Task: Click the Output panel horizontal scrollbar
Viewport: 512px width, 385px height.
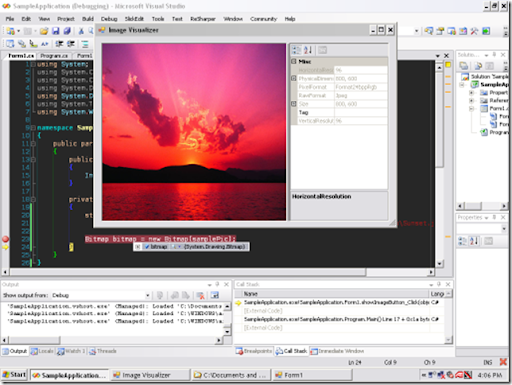Action: 112,340
